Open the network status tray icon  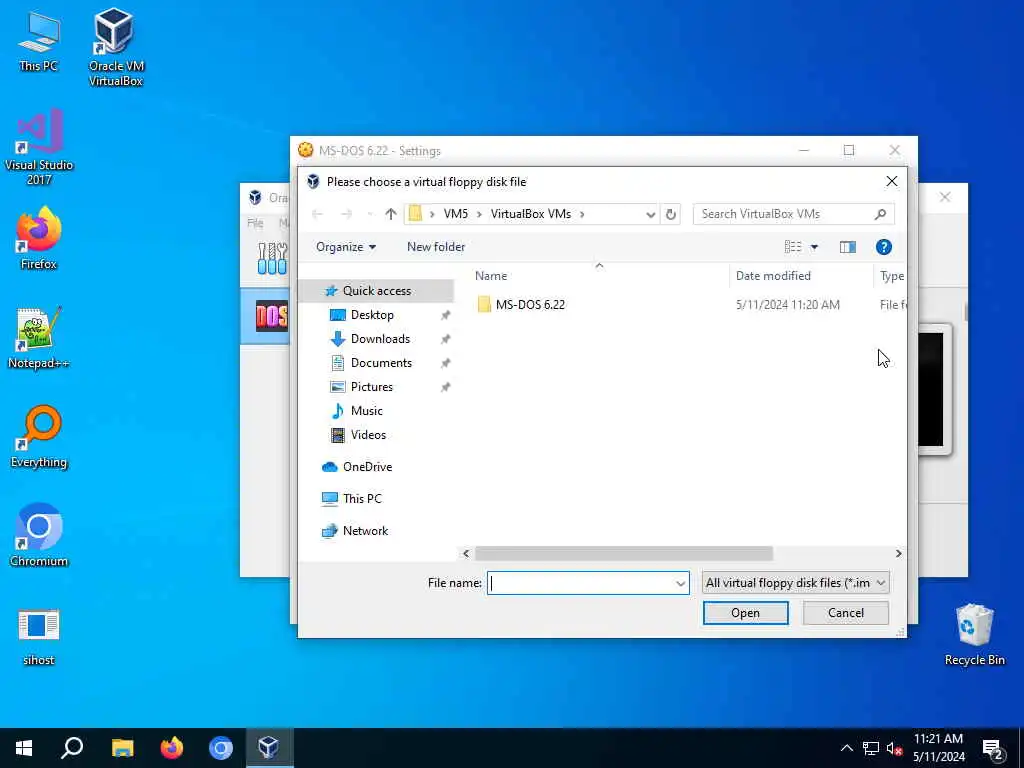871,748
